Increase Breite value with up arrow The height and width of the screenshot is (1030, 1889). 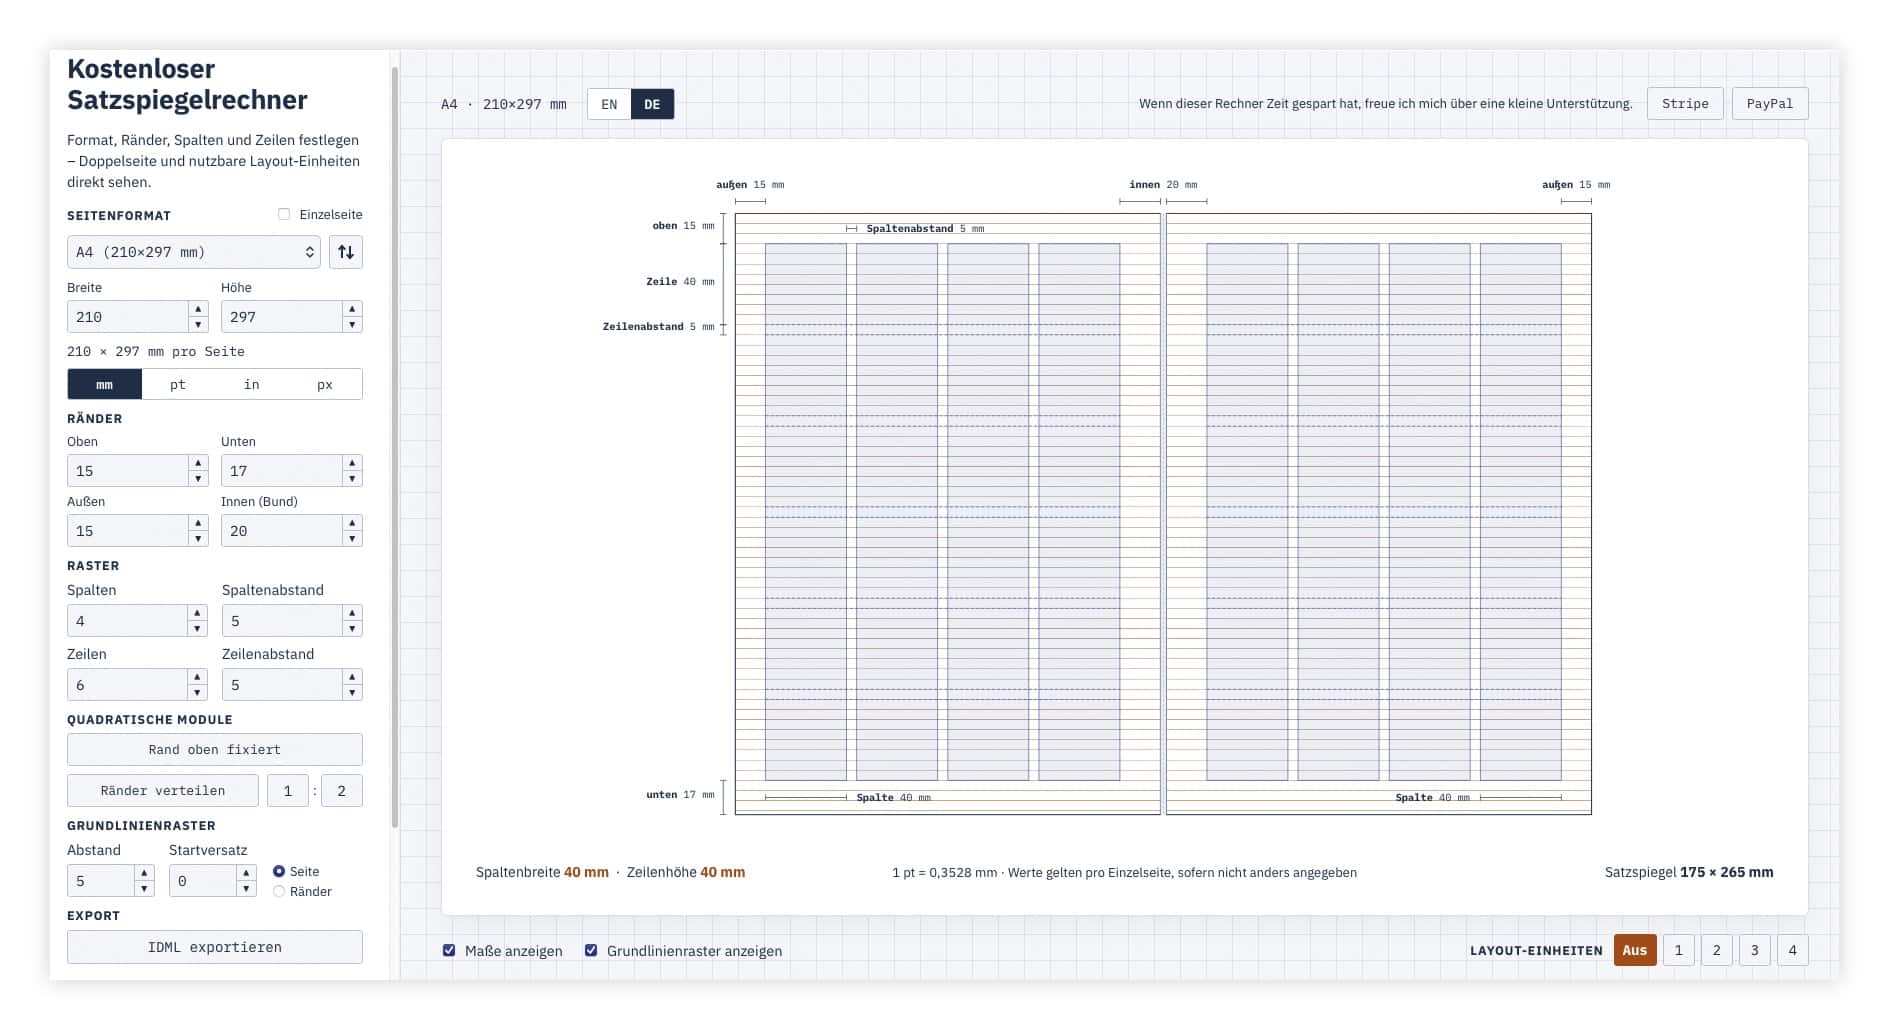[198, 309]
